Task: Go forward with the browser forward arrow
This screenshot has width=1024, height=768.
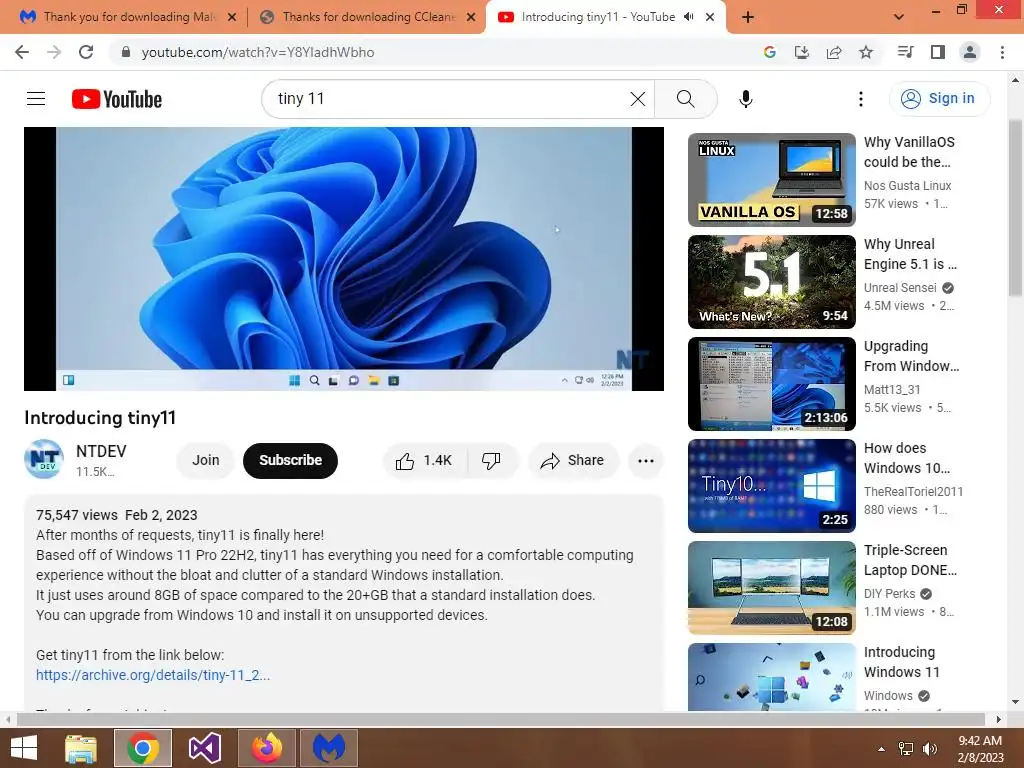Action: pos(54,52)
